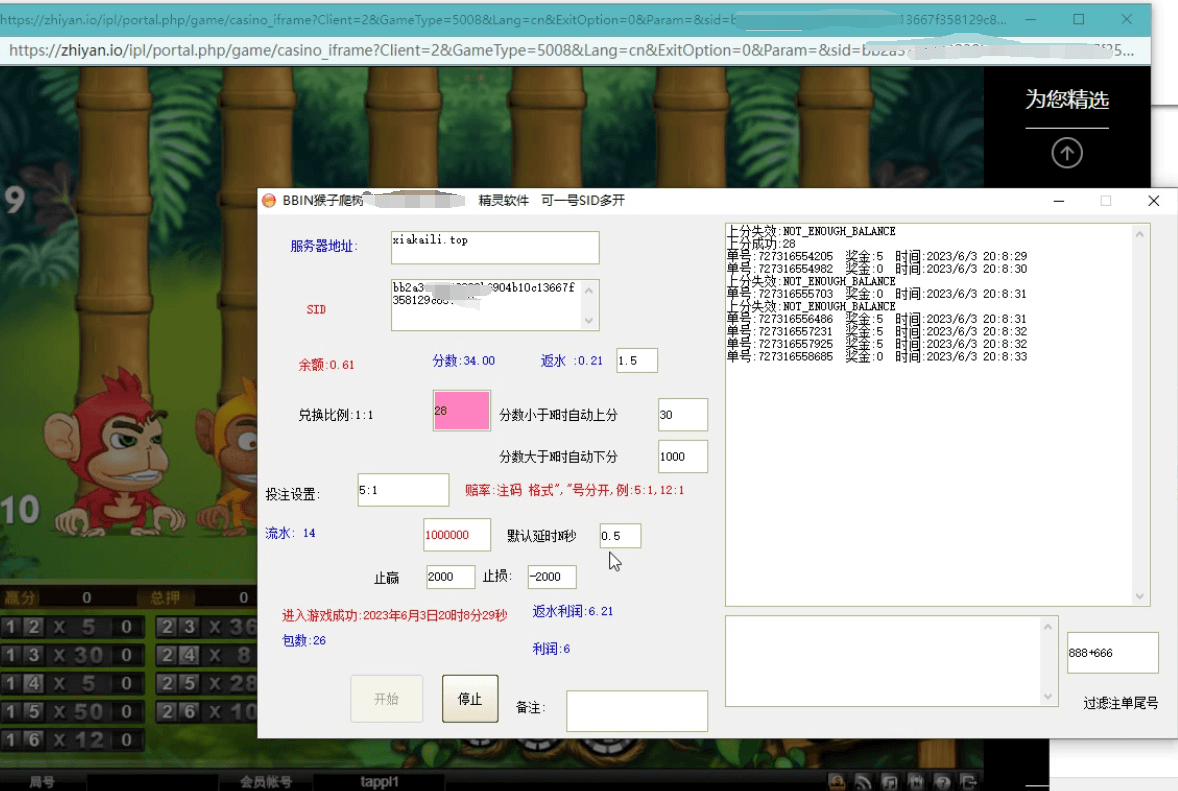The width and height of the screenshot is (1178, 791).
Task: Click inside the SID text box
Action: pos(495,305)
